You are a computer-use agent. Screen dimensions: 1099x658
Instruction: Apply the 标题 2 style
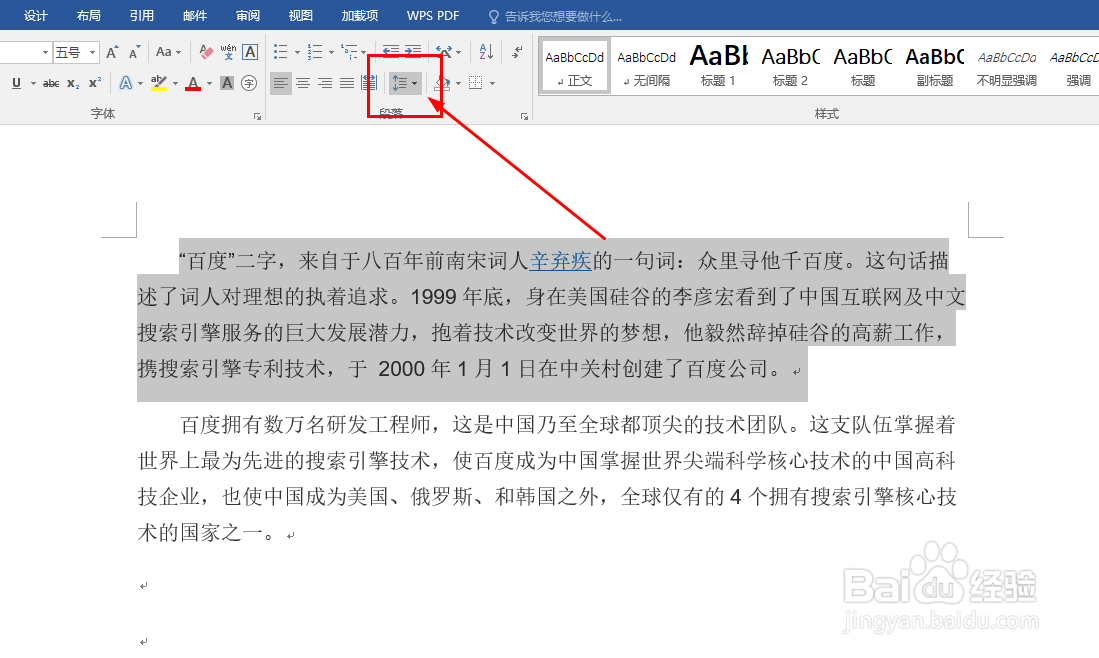click(791, 67)
